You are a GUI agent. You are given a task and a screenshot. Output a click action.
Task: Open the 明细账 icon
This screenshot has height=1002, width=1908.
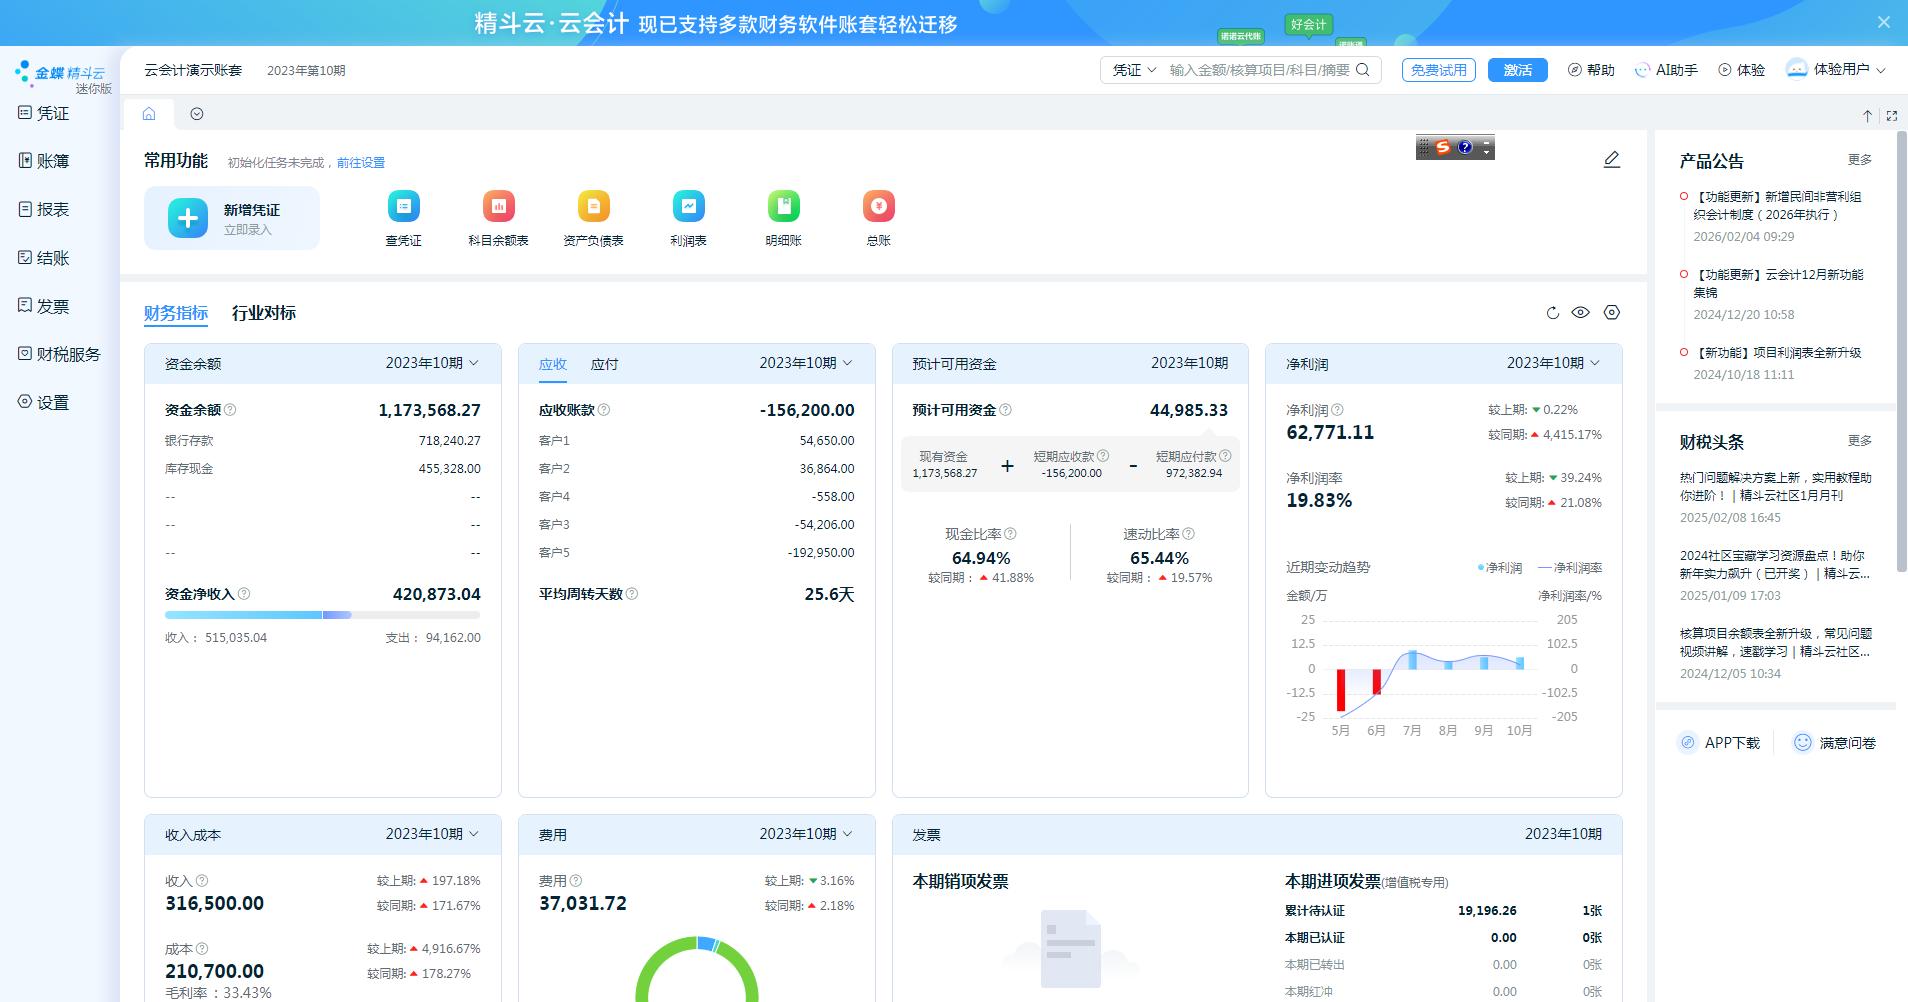(783, 207)
